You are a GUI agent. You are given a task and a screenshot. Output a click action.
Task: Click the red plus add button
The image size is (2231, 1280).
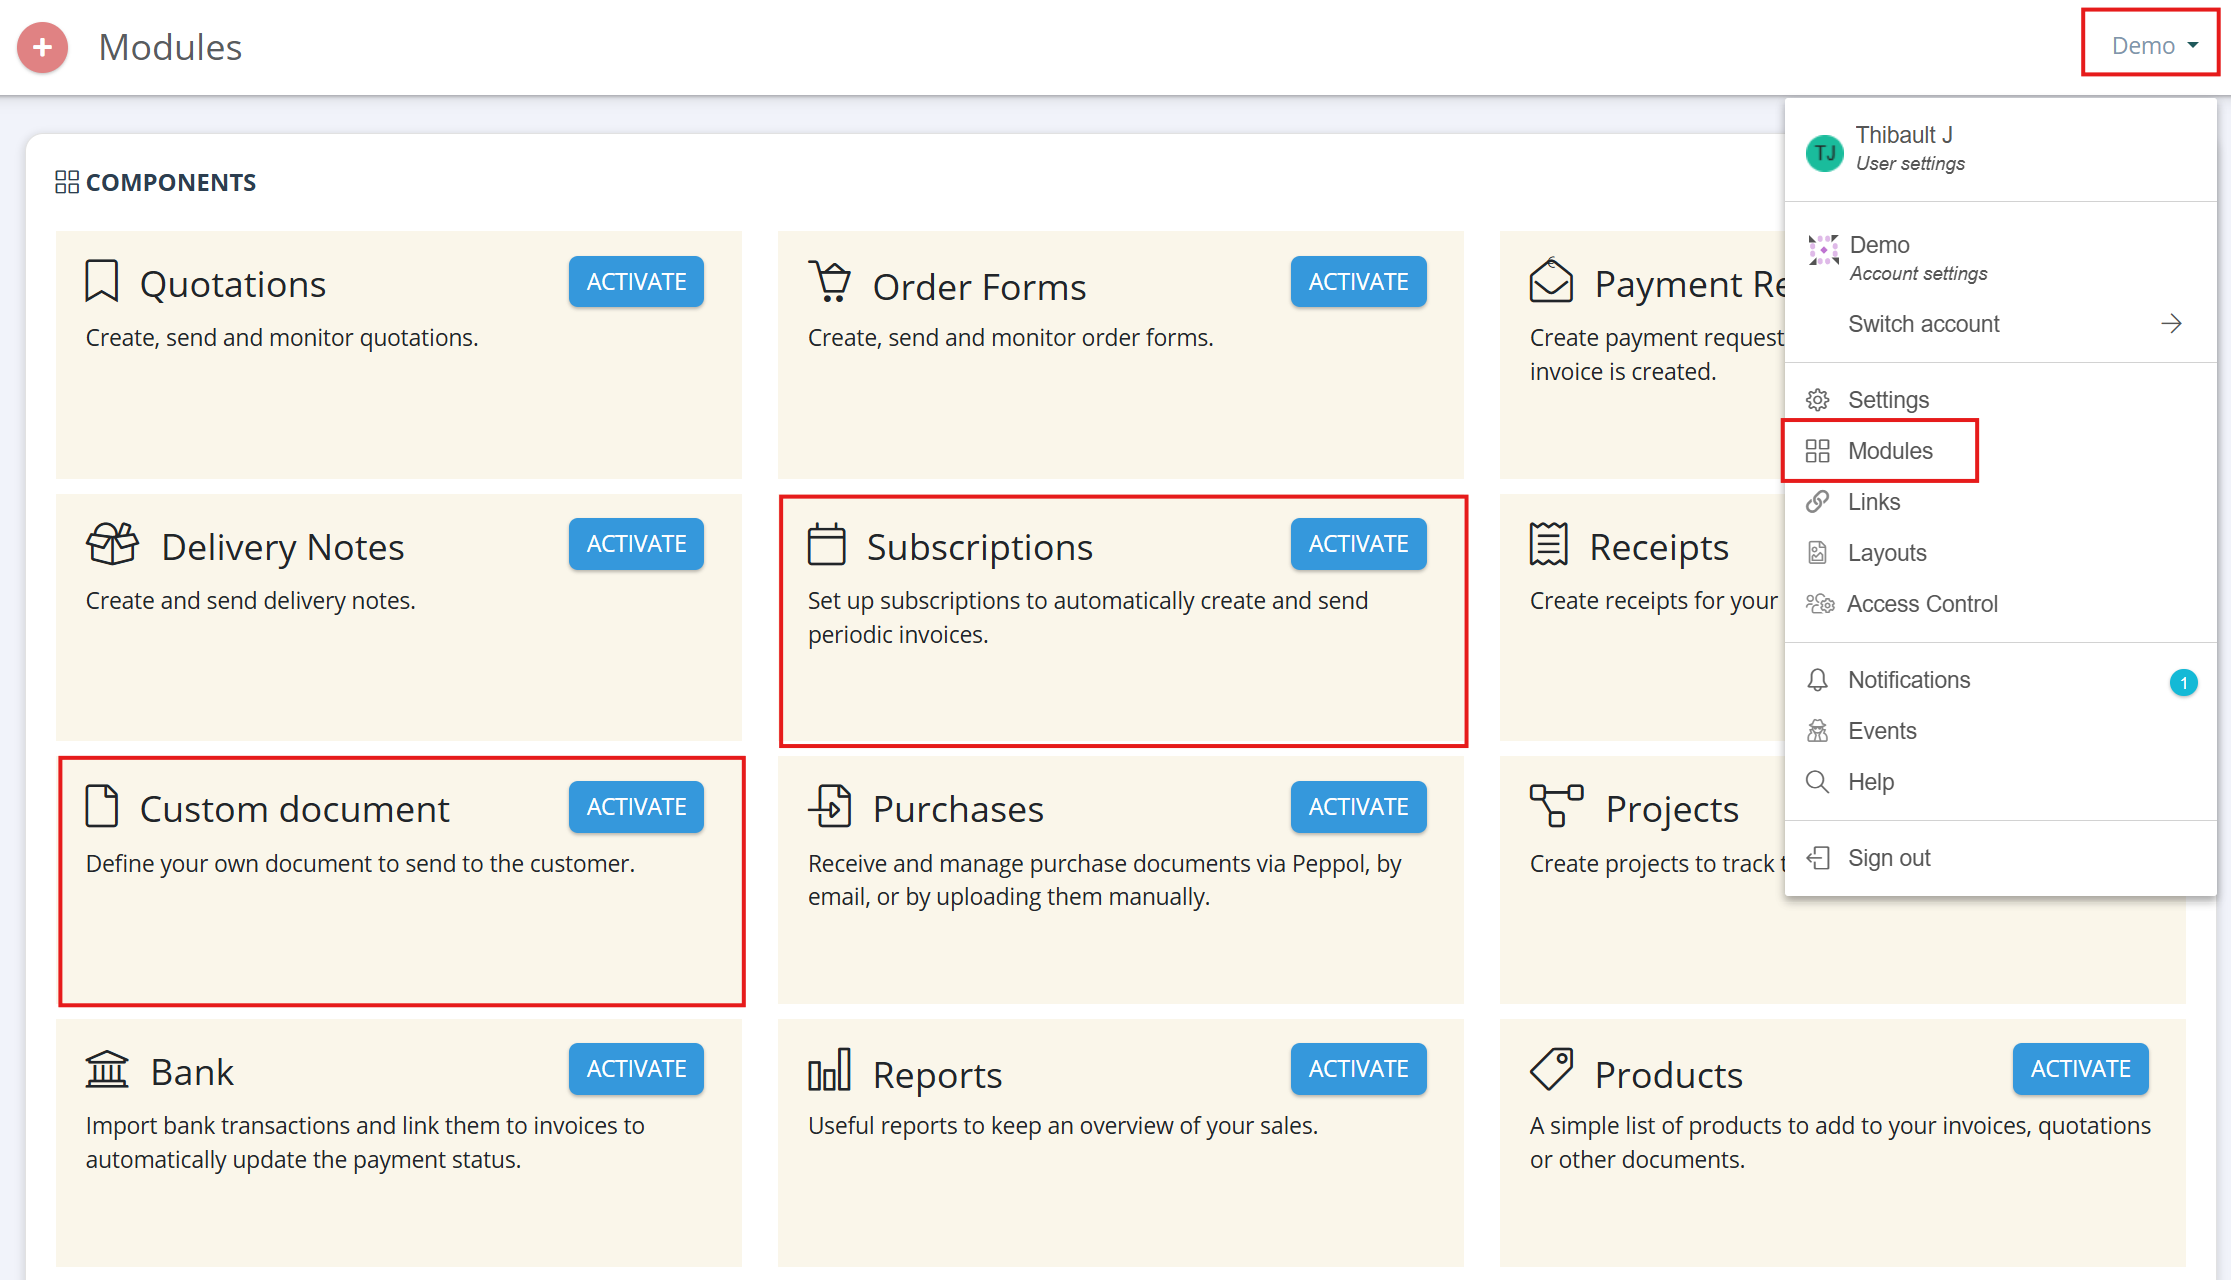[42, 47]
